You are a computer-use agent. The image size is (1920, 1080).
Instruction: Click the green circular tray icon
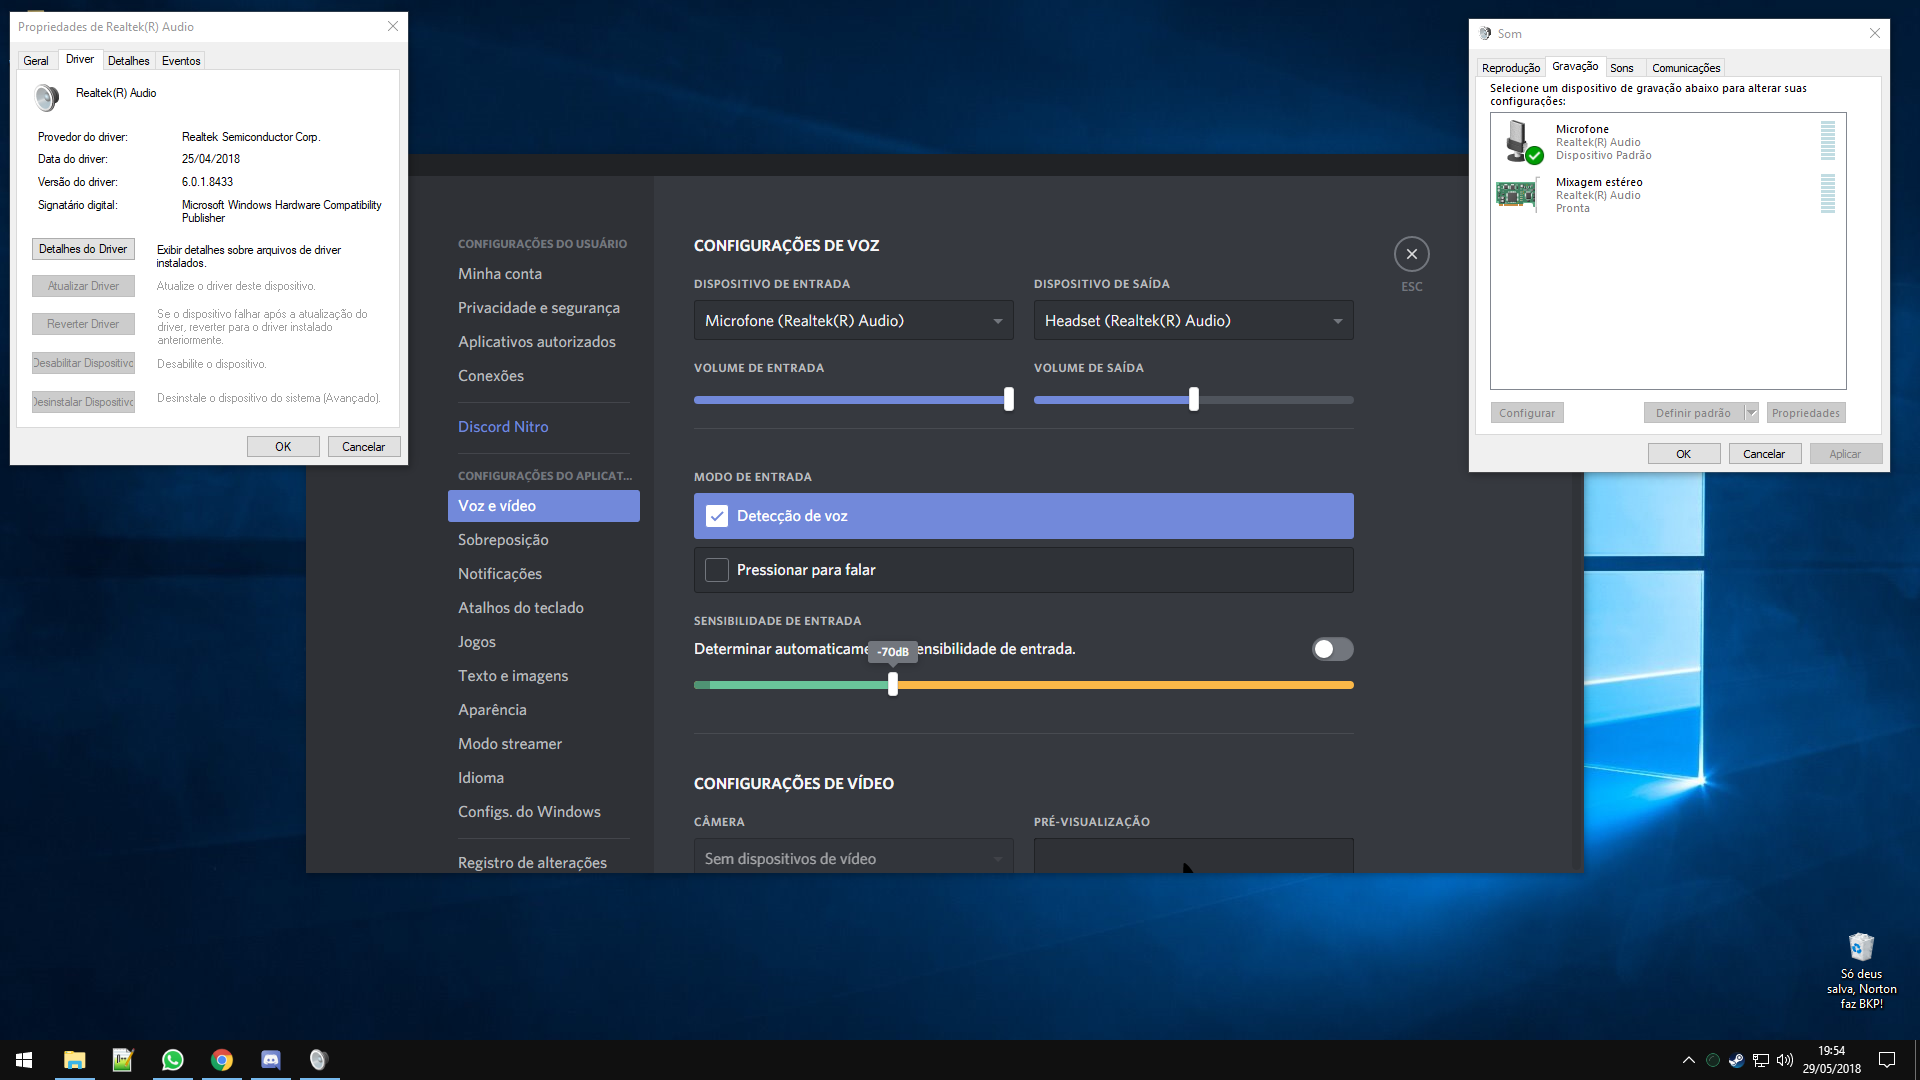coord(1713,1060)
